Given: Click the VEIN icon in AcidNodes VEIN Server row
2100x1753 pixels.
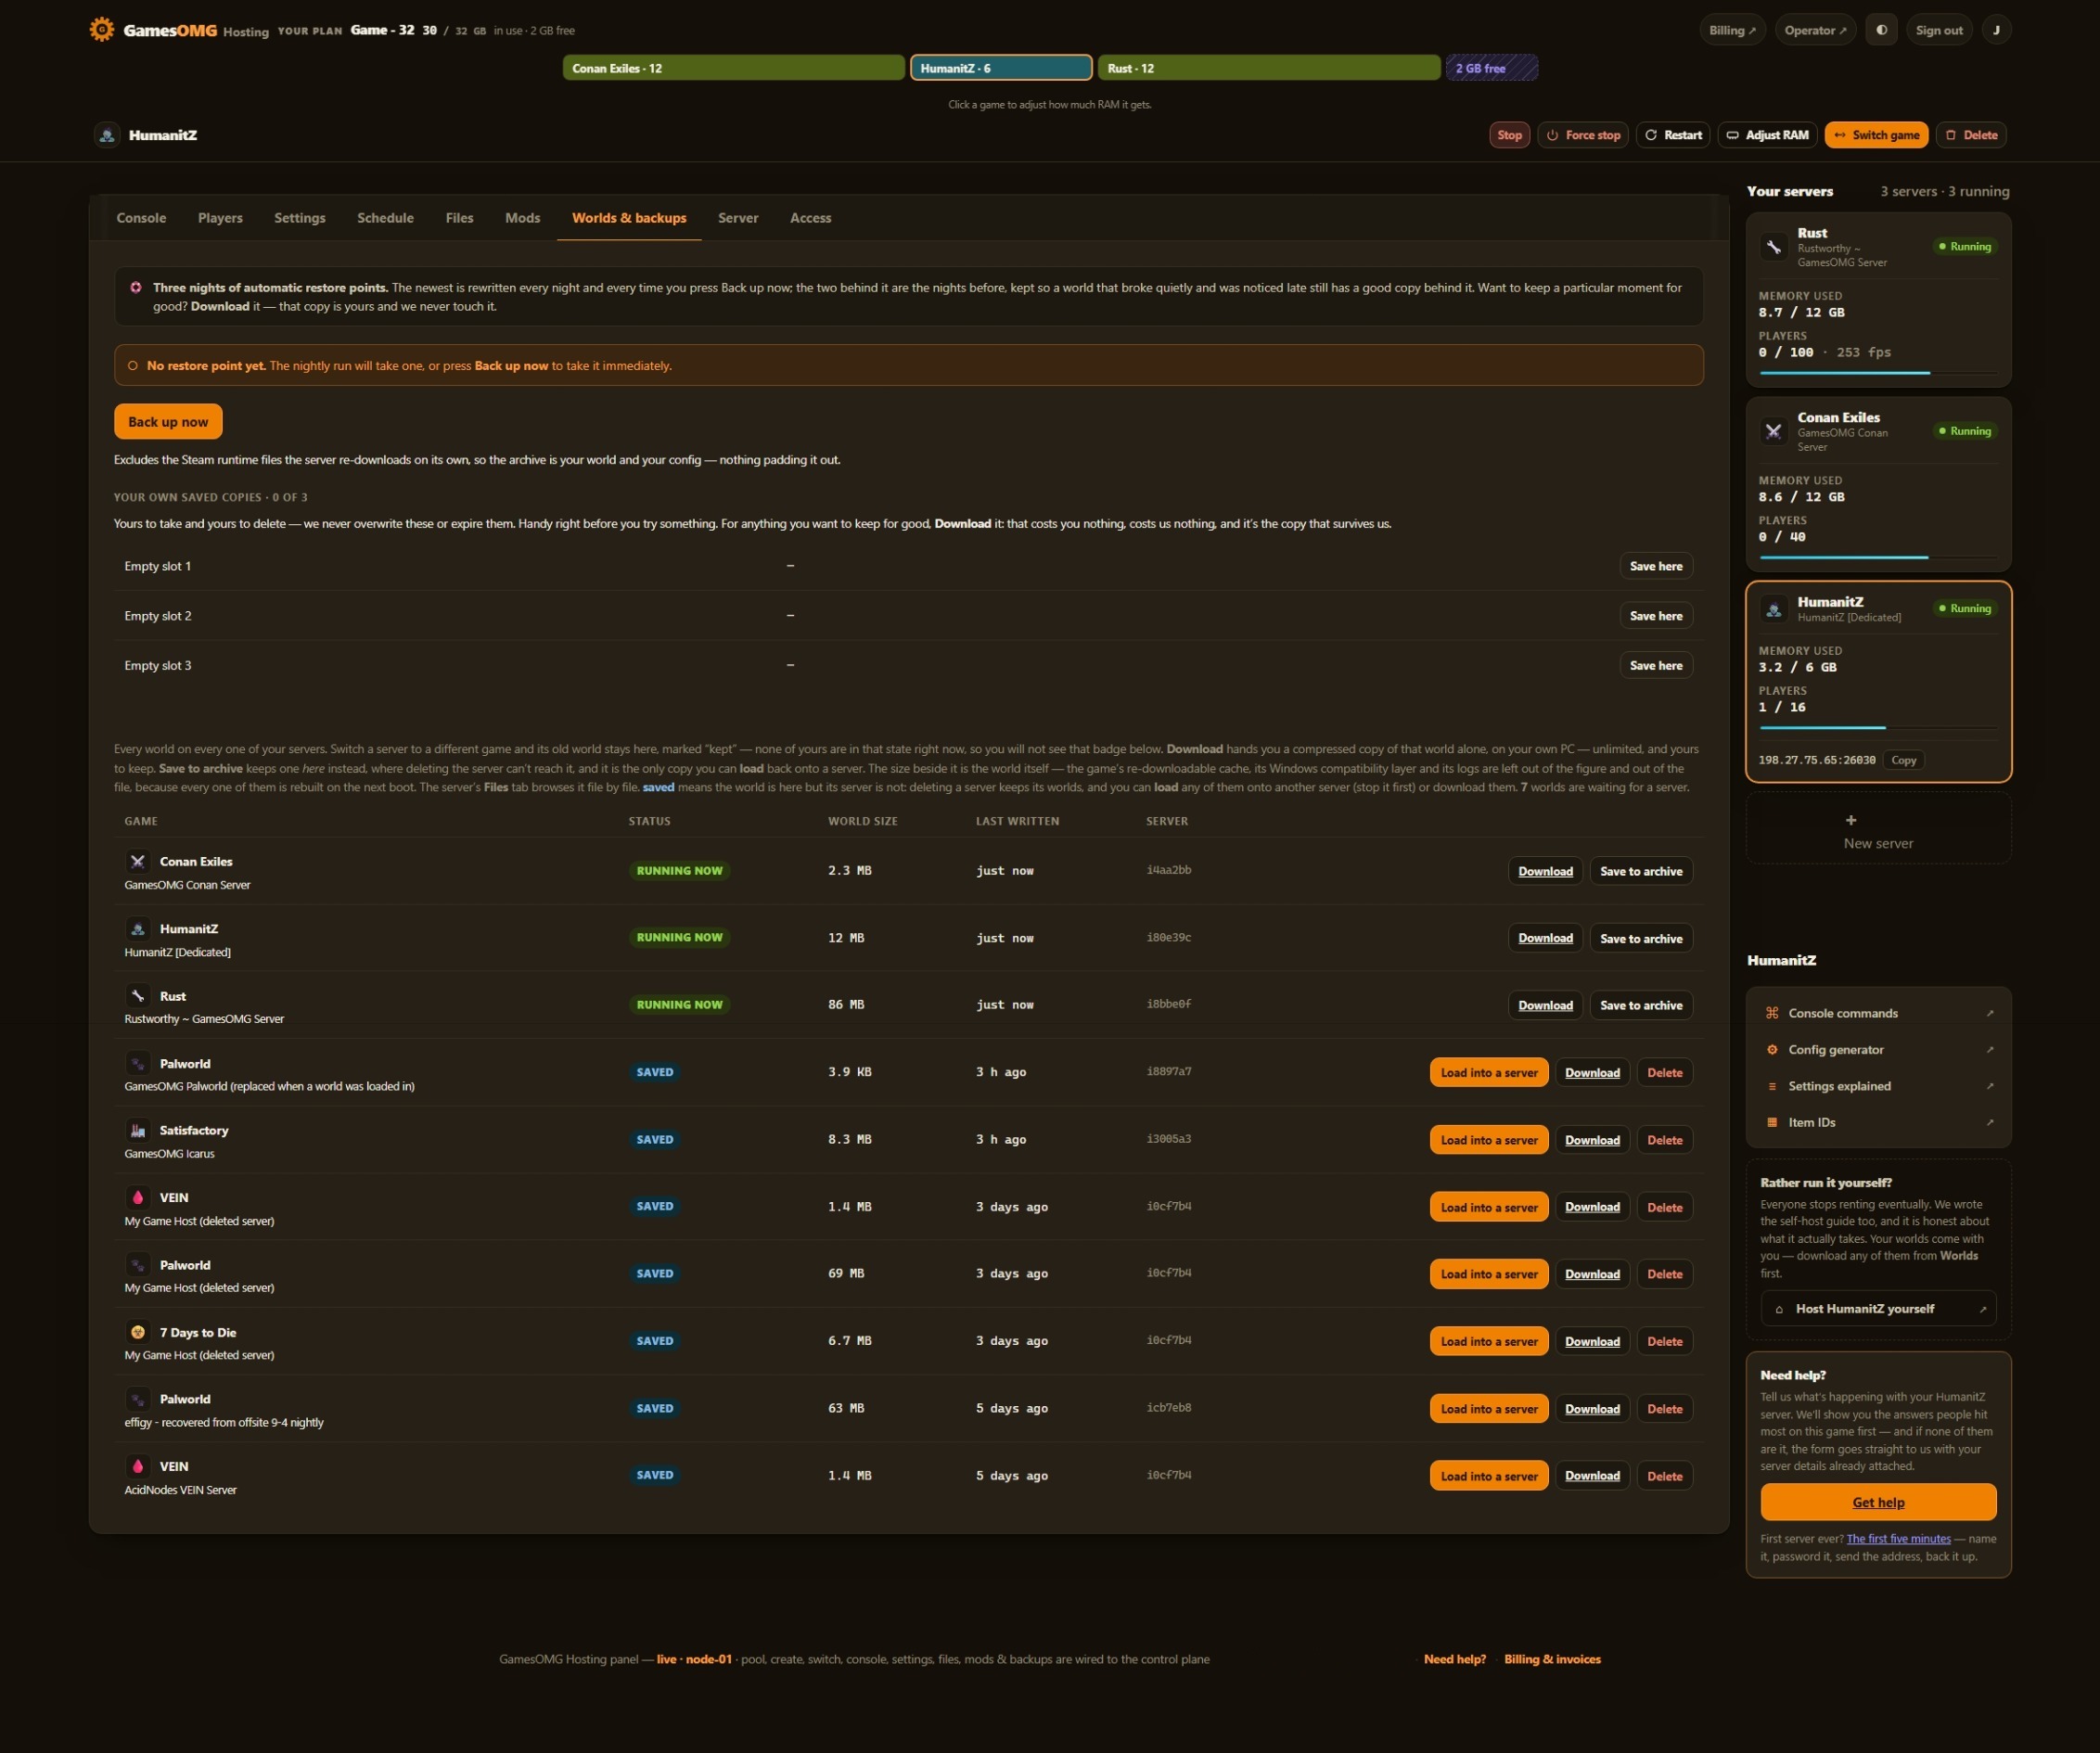Looking at the screenshot, I should tap(138, 1466).
